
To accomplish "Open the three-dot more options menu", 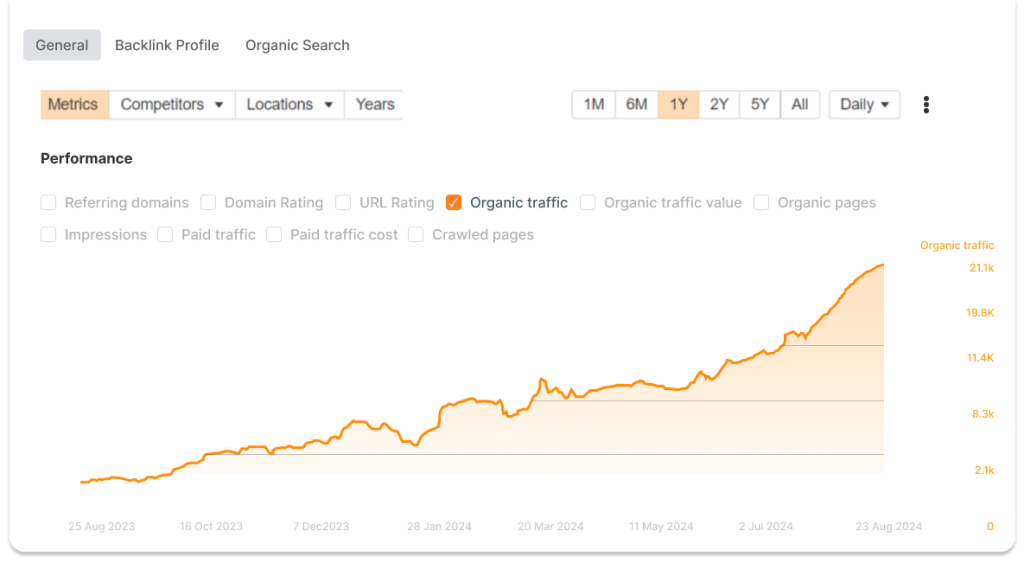I will [926, 105].
